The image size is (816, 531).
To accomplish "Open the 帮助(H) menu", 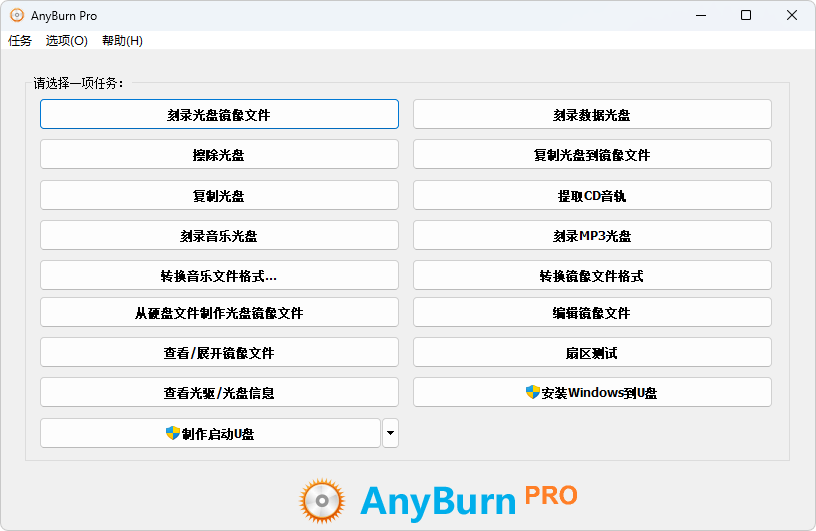I will [122, 41].
